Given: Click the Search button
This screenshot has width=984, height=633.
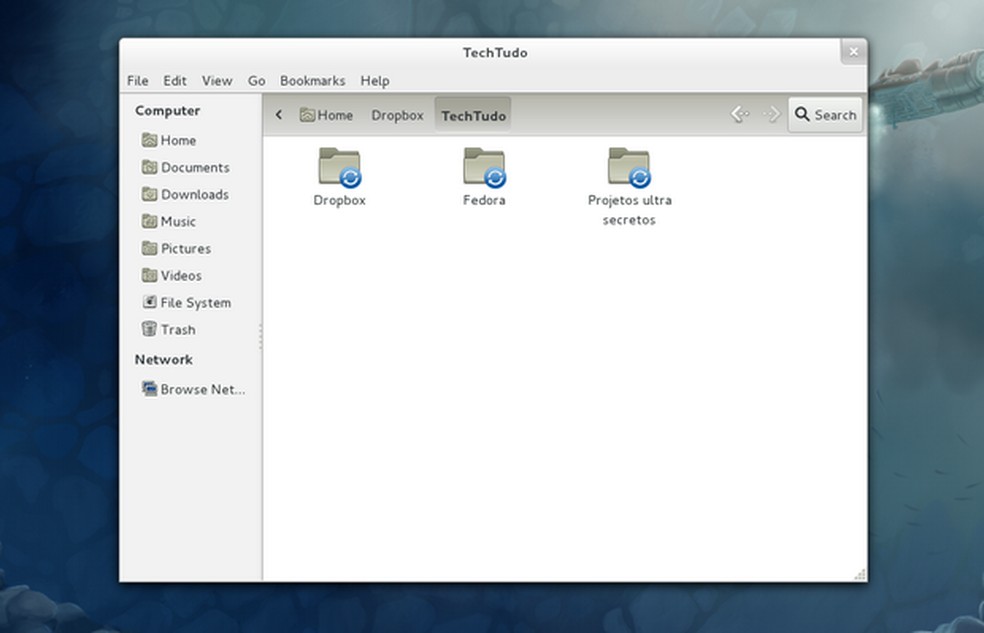Looking at the screenshot, I should point(825,115).
